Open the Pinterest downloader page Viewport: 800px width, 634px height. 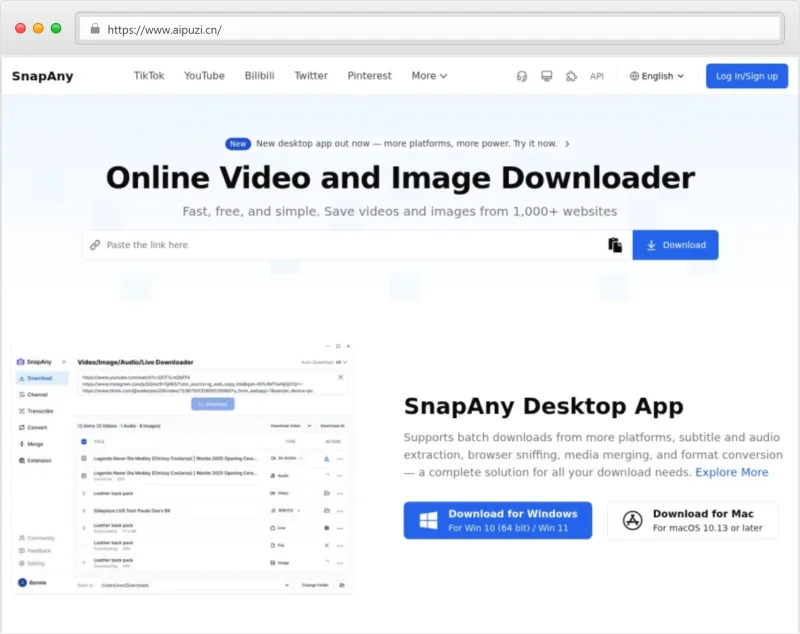click(369, 75)
